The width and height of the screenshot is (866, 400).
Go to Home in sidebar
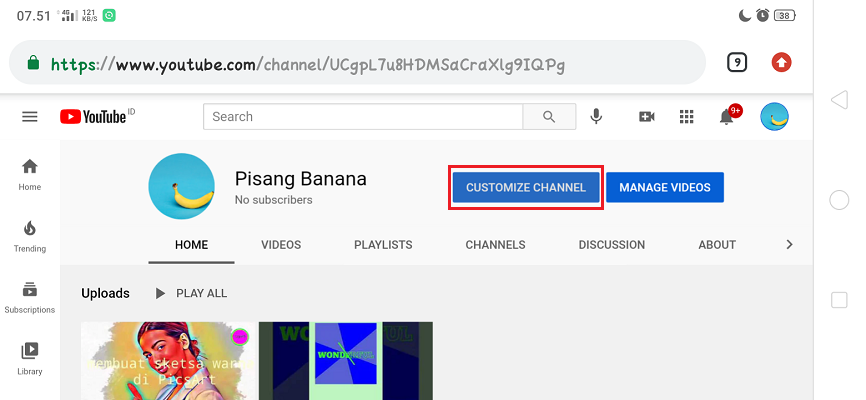point(30,175)
